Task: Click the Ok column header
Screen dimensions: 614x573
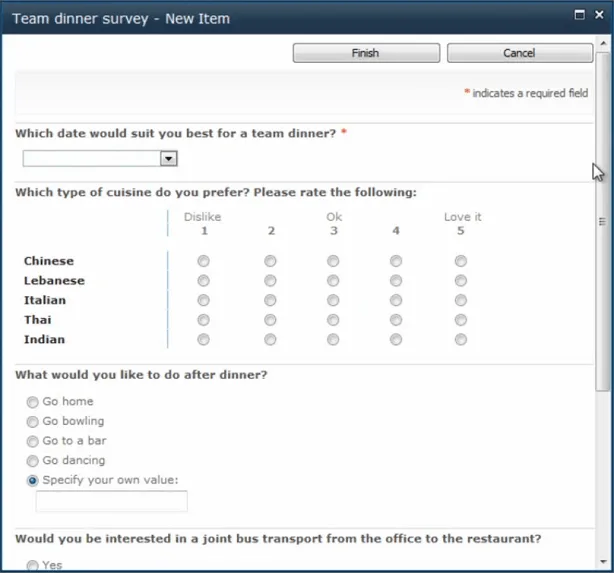Action: (334, 217)
